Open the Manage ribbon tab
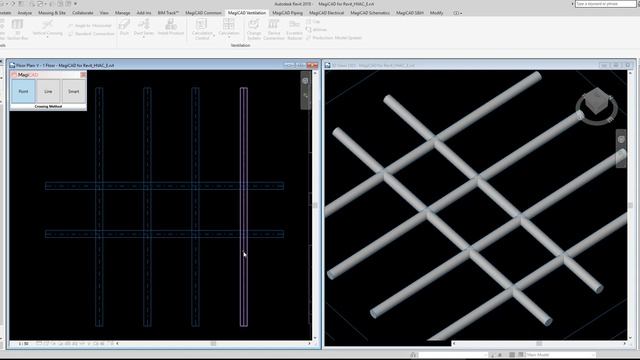This screenshot has height=360, width=640. pos(122,13)
